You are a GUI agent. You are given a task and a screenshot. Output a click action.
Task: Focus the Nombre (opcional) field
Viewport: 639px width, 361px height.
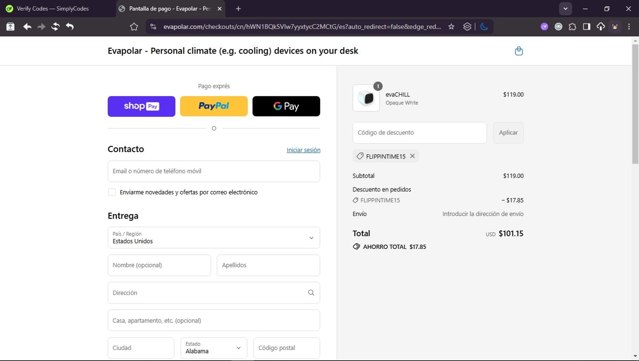pos(159,265)
